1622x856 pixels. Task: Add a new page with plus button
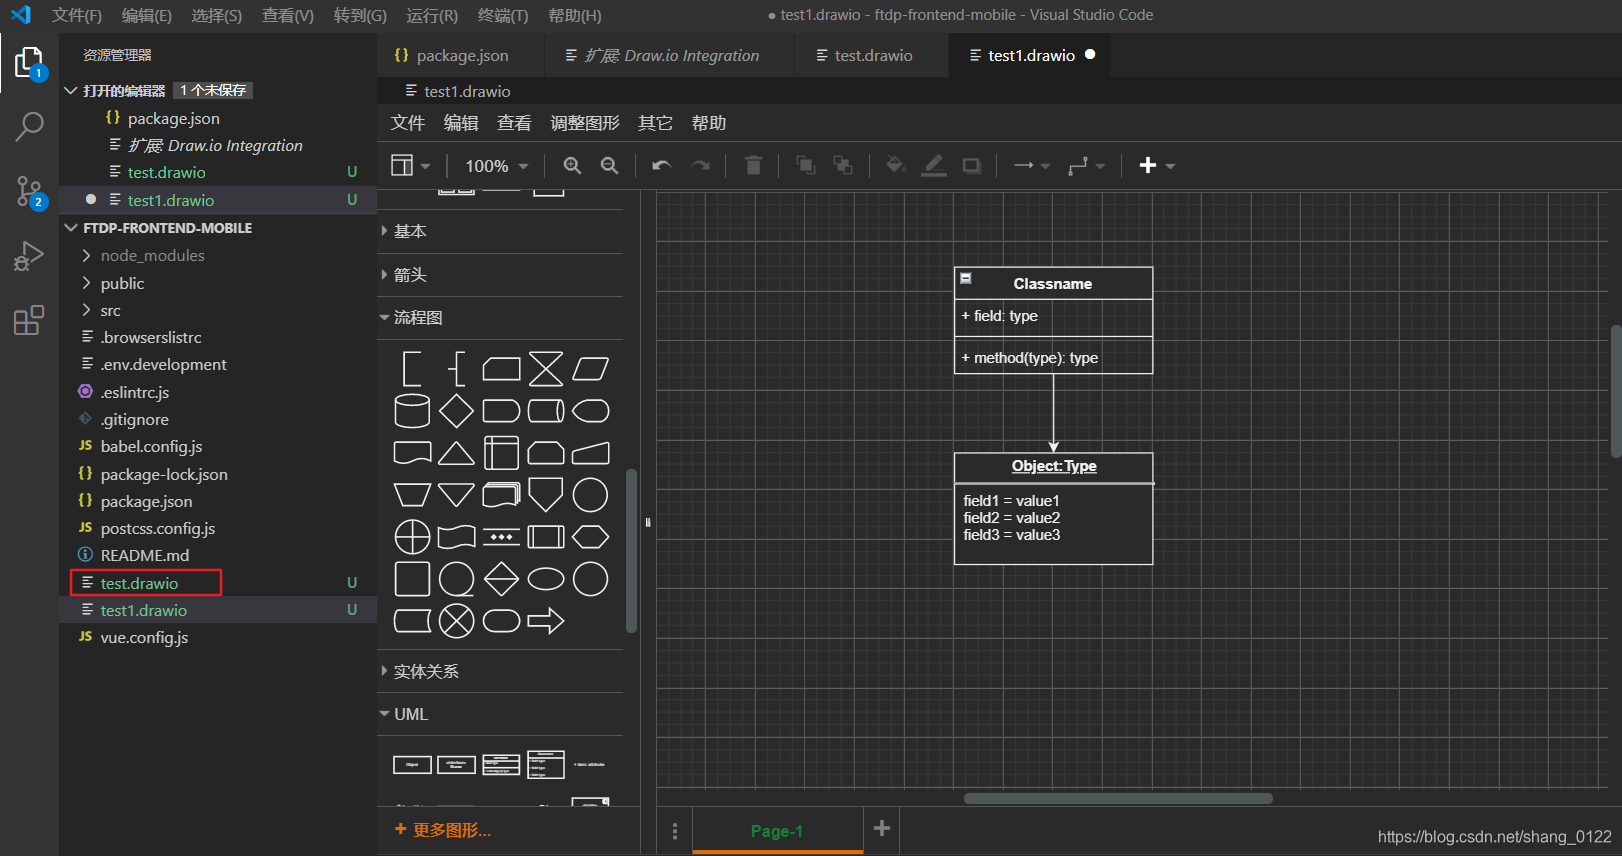pyautogui.click(x=882, y=828)
